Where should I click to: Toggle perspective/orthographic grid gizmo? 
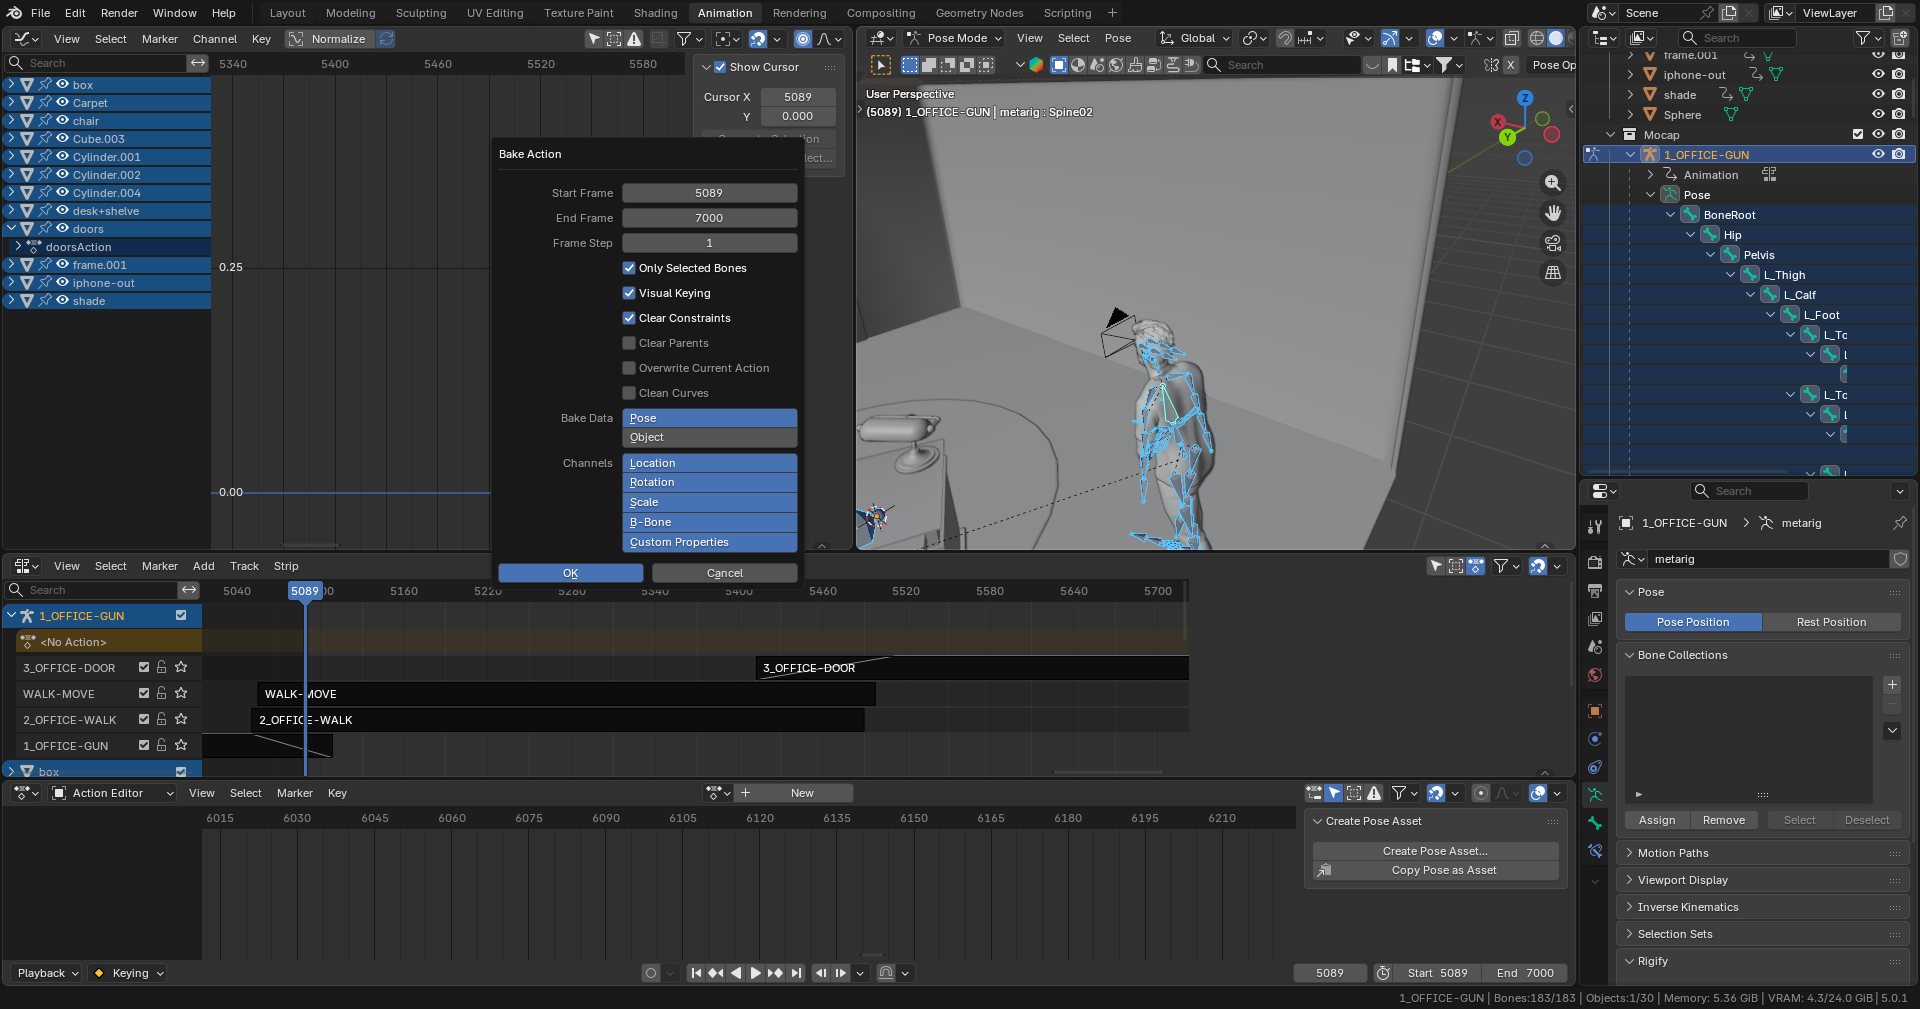[x=1553, y=273]
